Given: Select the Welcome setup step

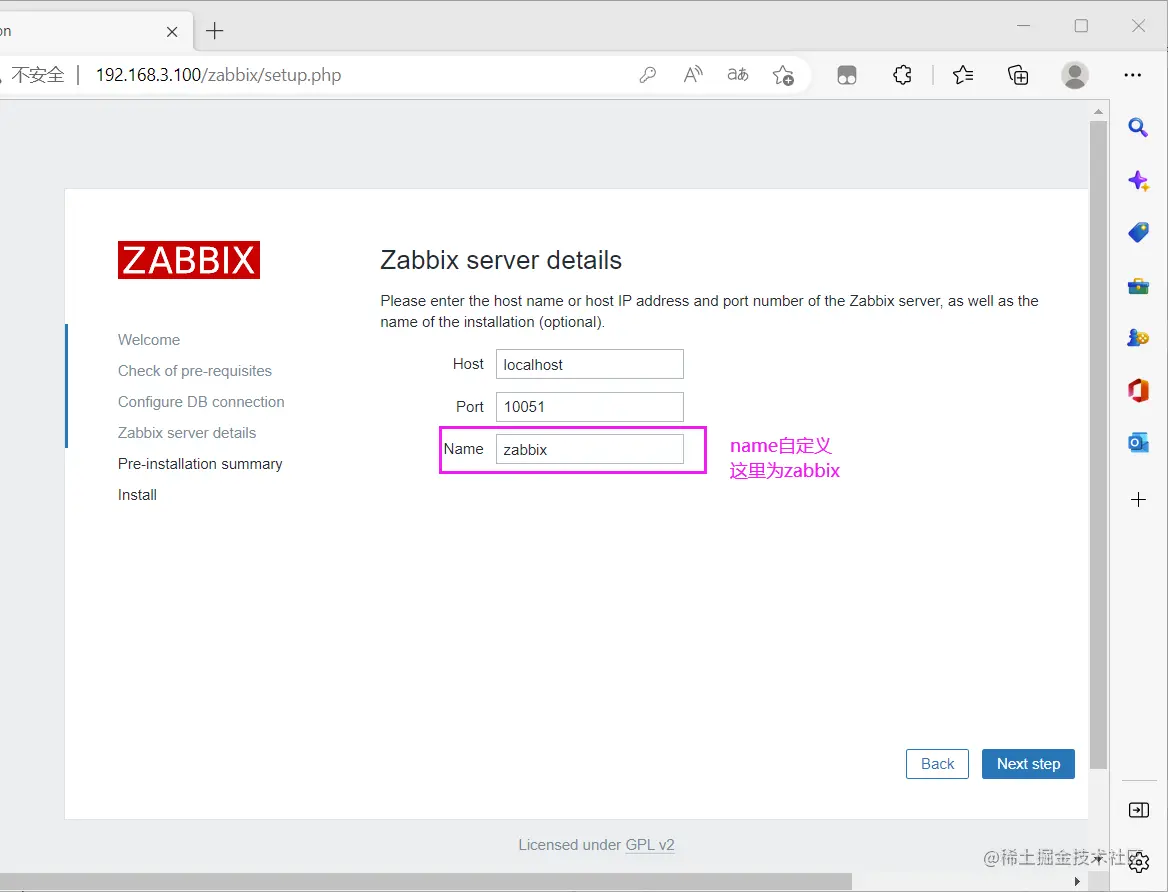Looking at the screenshot, I should tap(149, 340).
